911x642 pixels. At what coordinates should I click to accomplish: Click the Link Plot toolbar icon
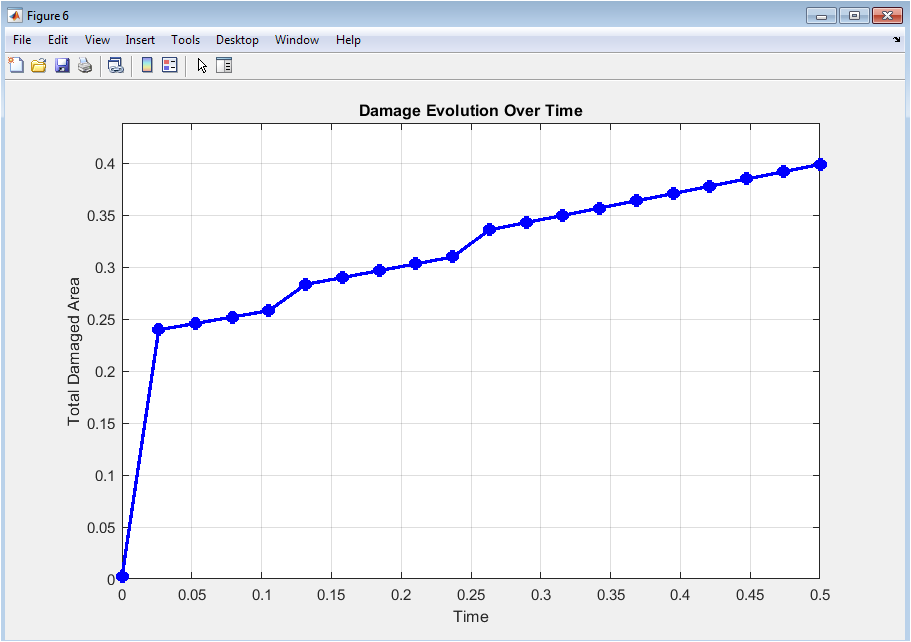(116, 66)
